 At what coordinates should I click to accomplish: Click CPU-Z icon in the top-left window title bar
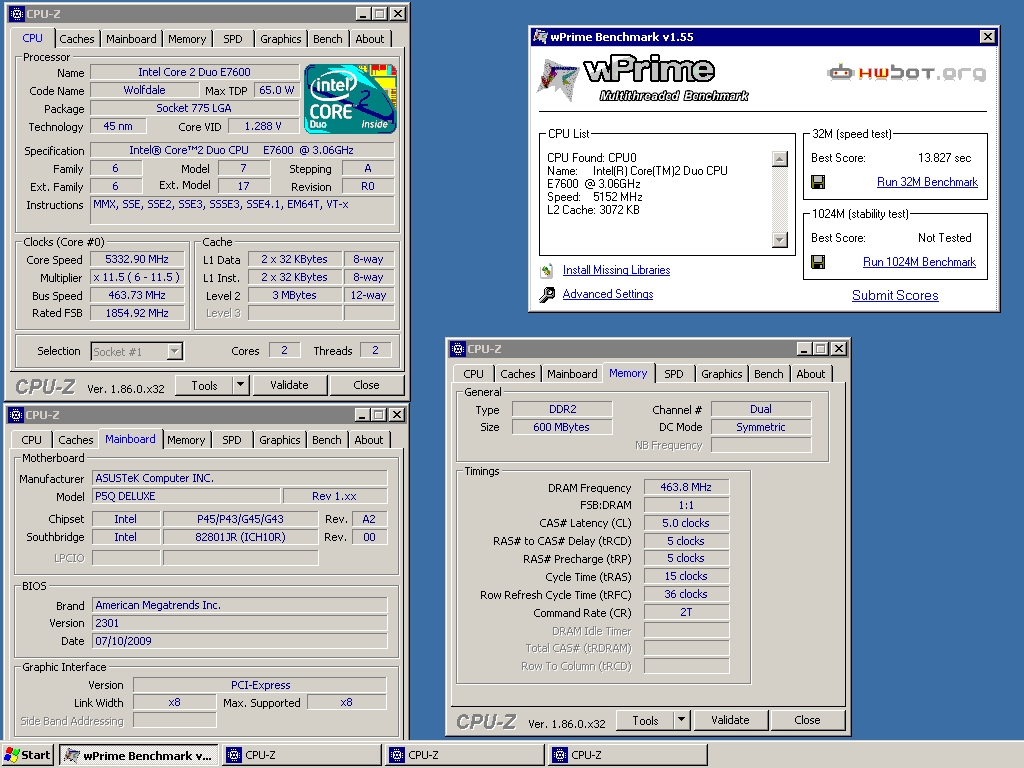[17, 14]
